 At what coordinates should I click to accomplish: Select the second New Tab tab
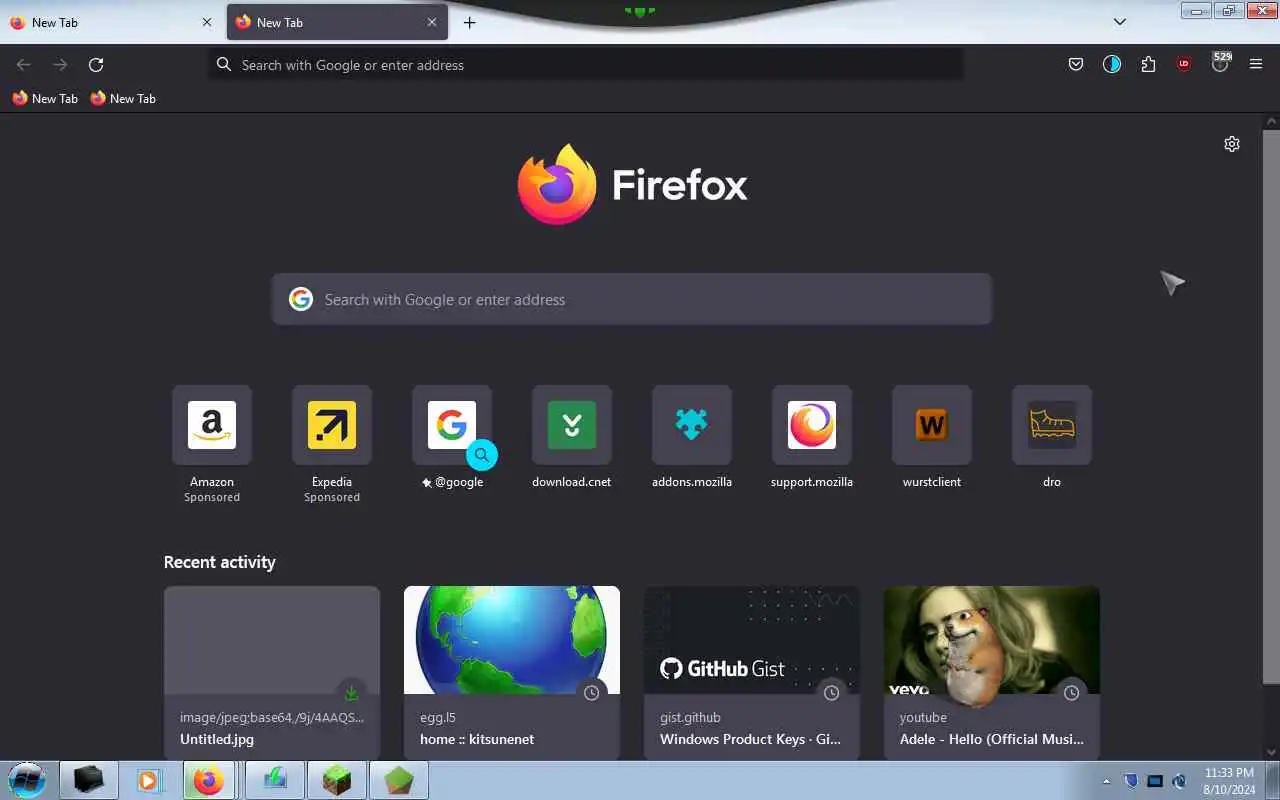coord(337,22)
